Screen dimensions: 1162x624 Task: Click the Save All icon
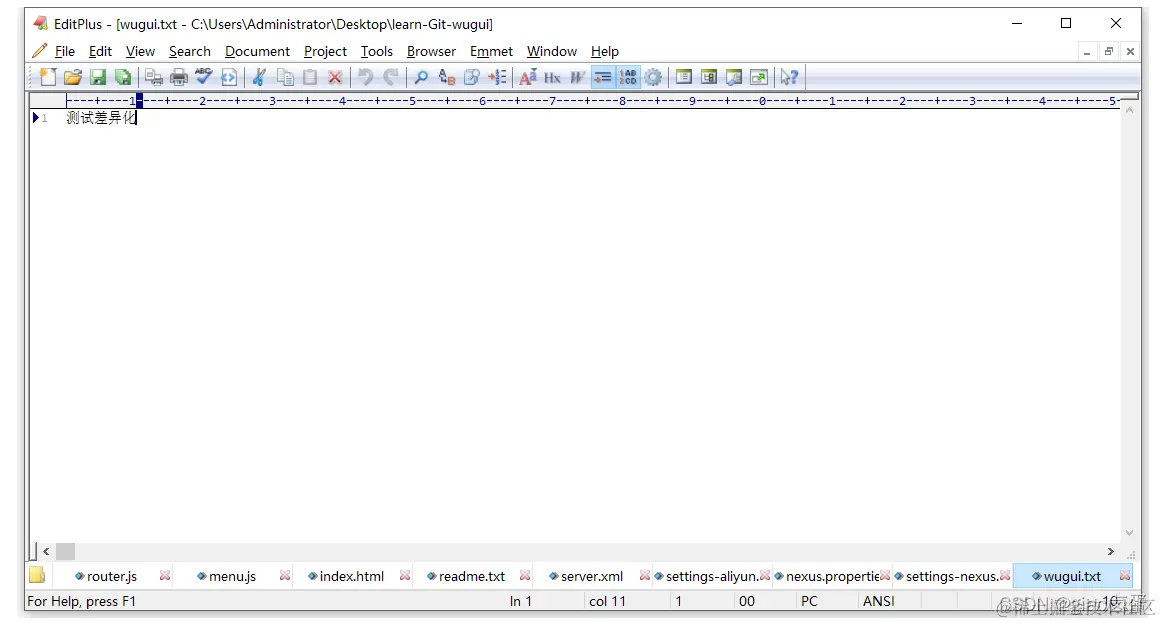point(123,77)
